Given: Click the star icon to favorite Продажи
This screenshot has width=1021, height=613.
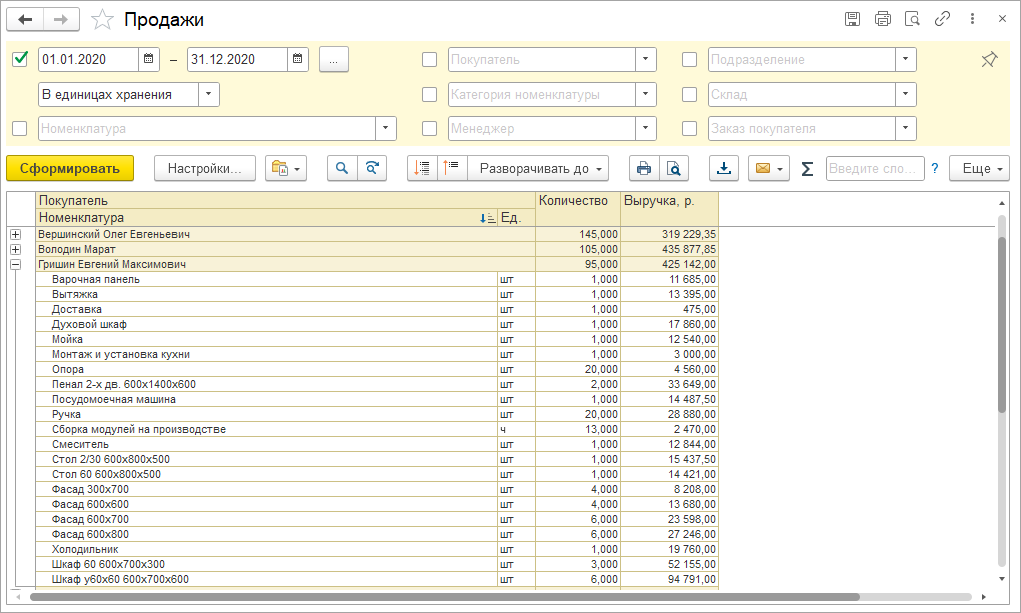Looking at the screenshot, I should (102, 20).
